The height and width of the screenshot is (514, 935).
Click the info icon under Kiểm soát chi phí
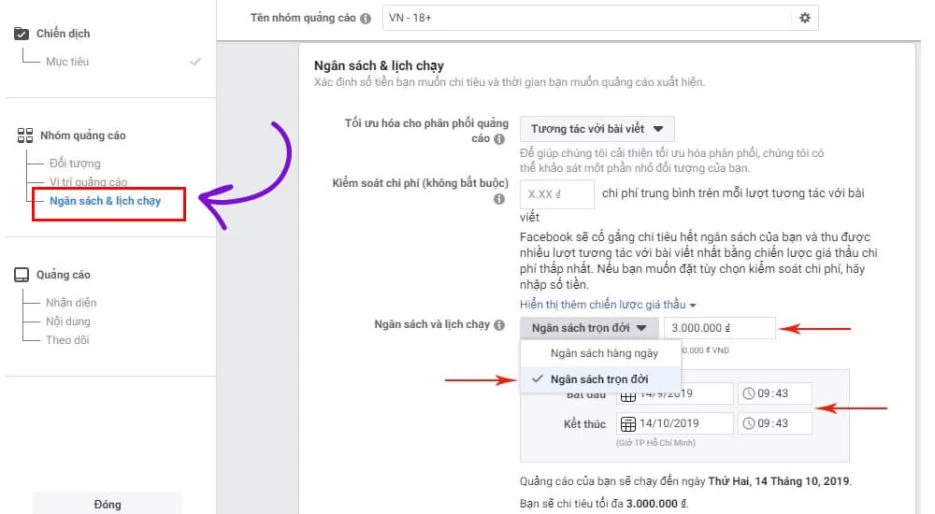pos(499,199)
